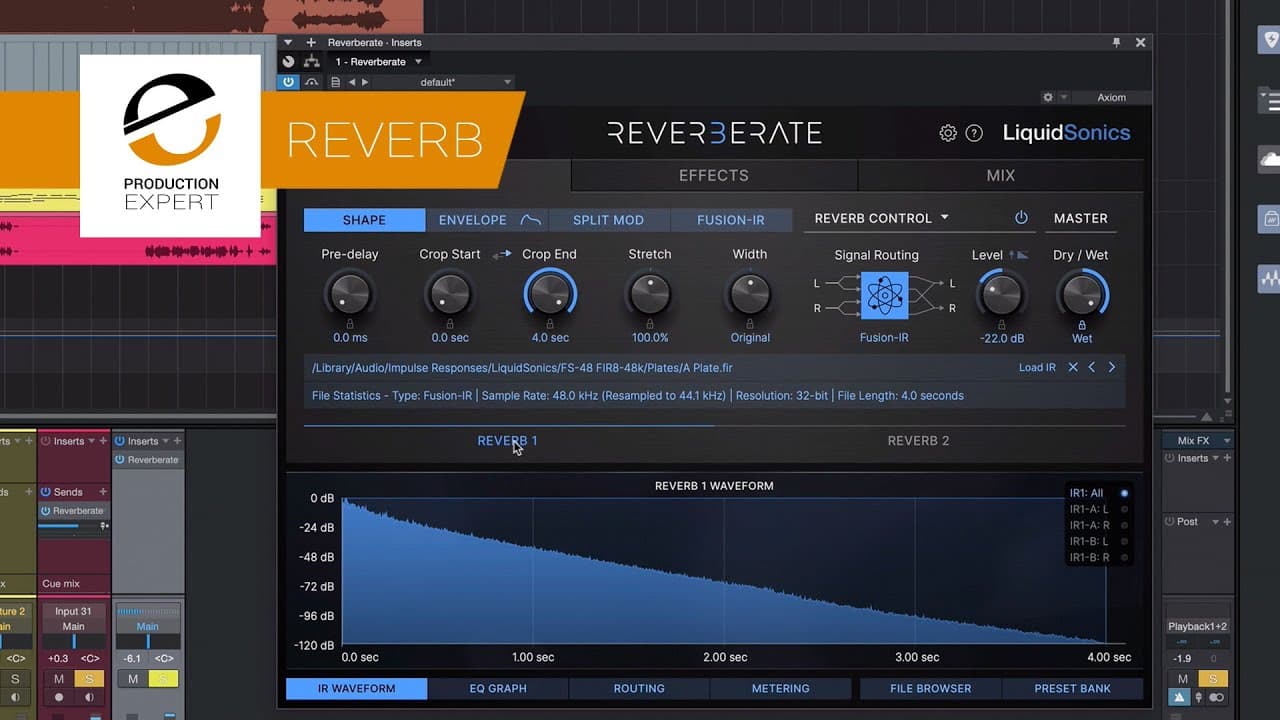Open Reverberate settings gear icon
Viewport: 1280px width, 720px height.
tap(948, 133)
